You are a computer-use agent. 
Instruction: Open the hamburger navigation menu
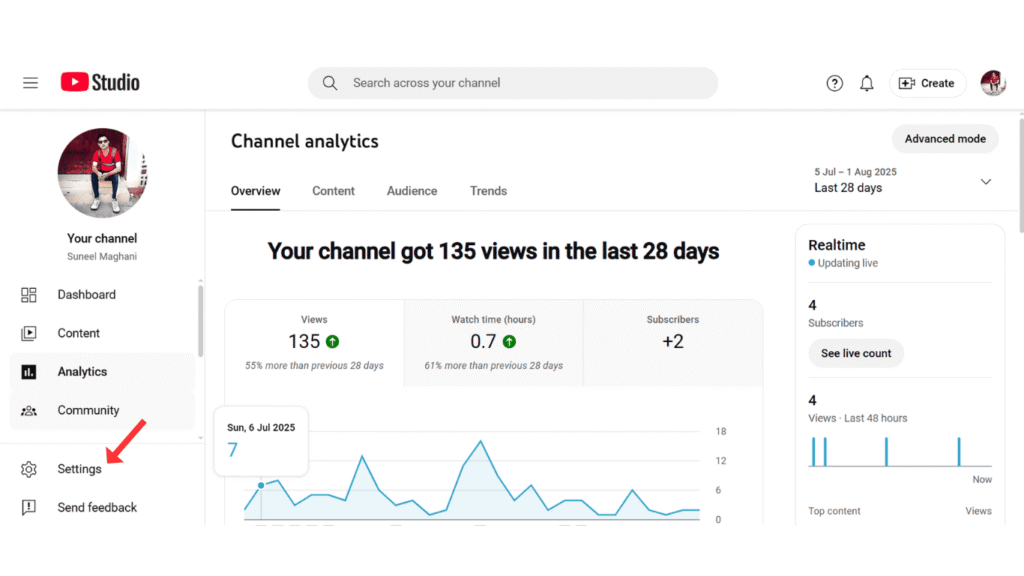30,83
